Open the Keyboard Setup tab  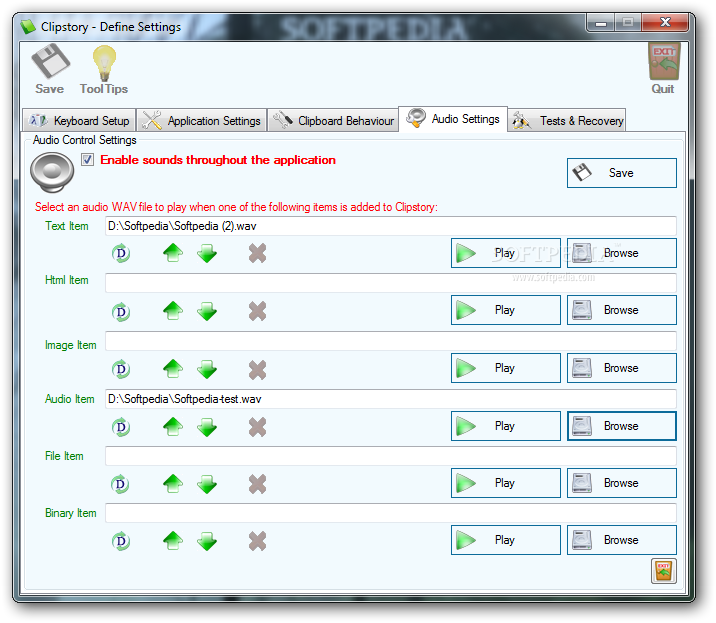(x=79, y=121)
